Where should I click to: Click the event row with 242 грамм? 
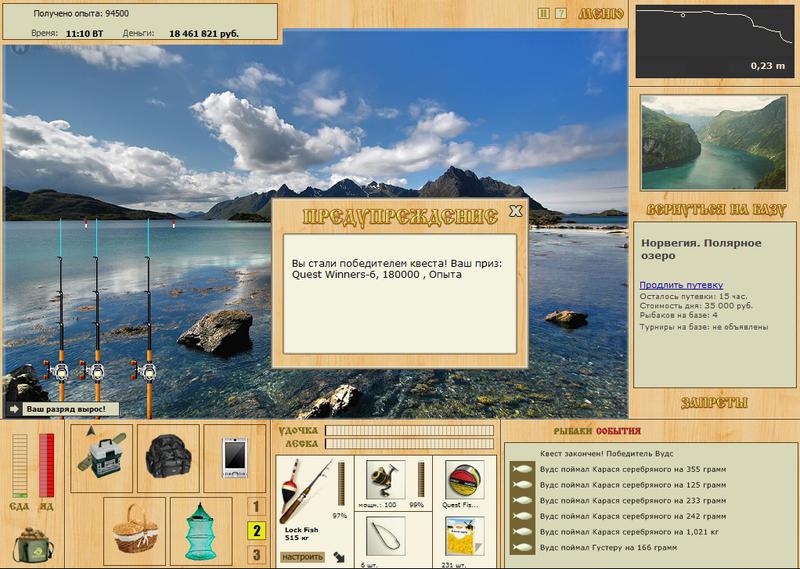pos(633,516)
